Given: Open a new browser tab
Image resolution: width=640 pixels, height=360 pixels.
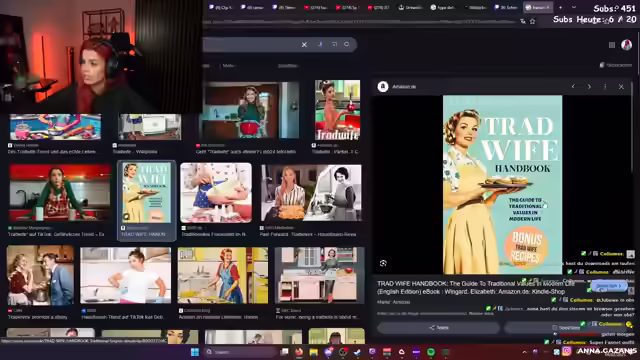Looking at the screenshot, I should click(560, 7).
